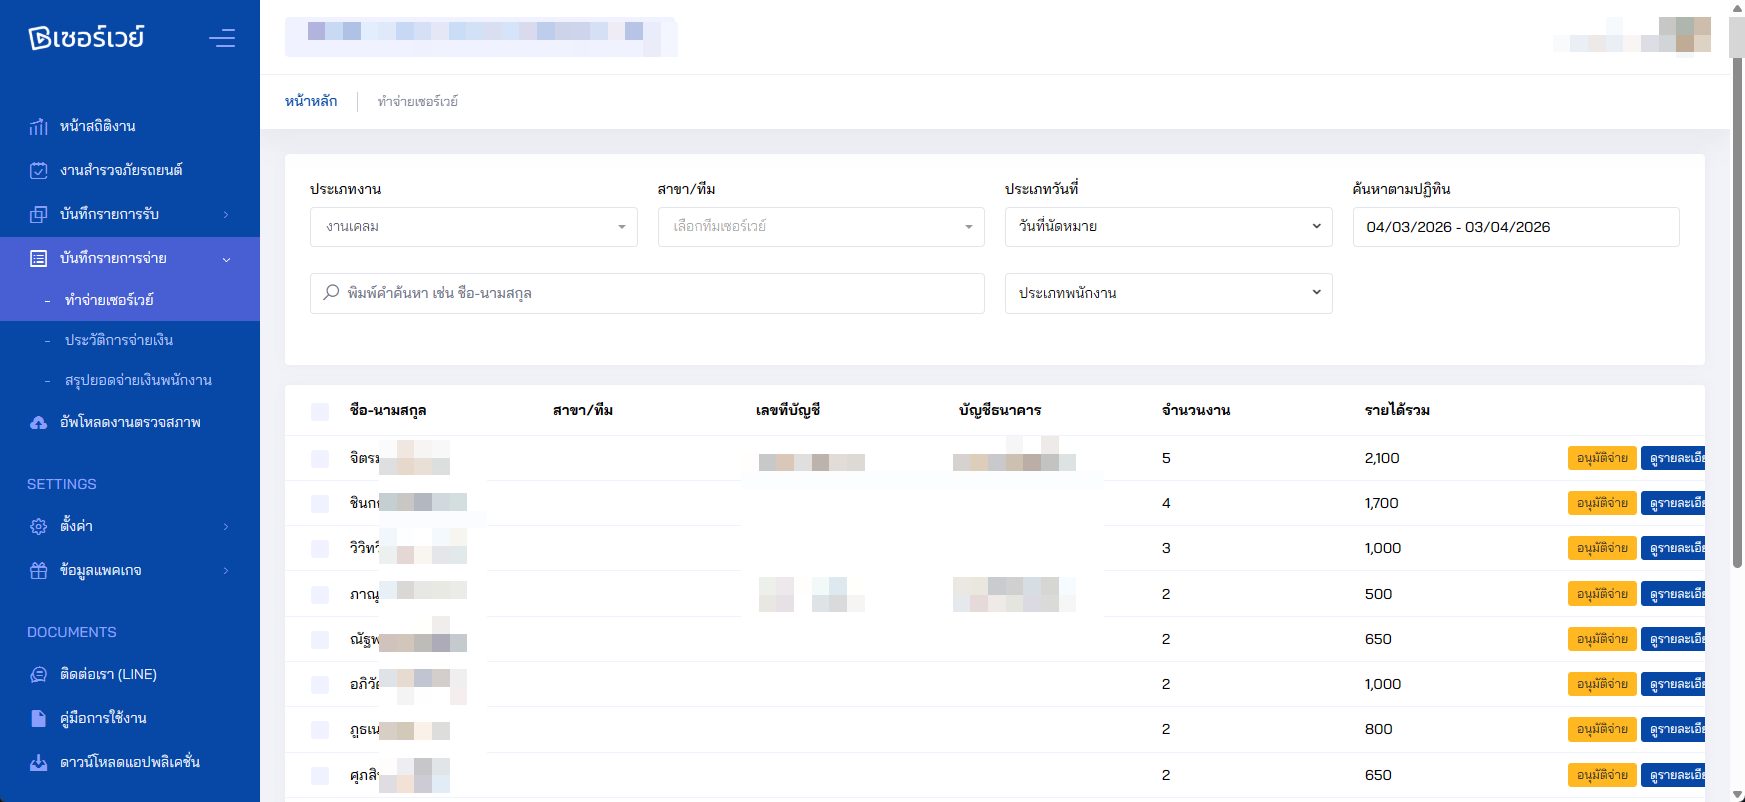
Task: Open สรุปยอดจ่ายเงินพนักงาน in the sidebar
Action: pos(138,380)
